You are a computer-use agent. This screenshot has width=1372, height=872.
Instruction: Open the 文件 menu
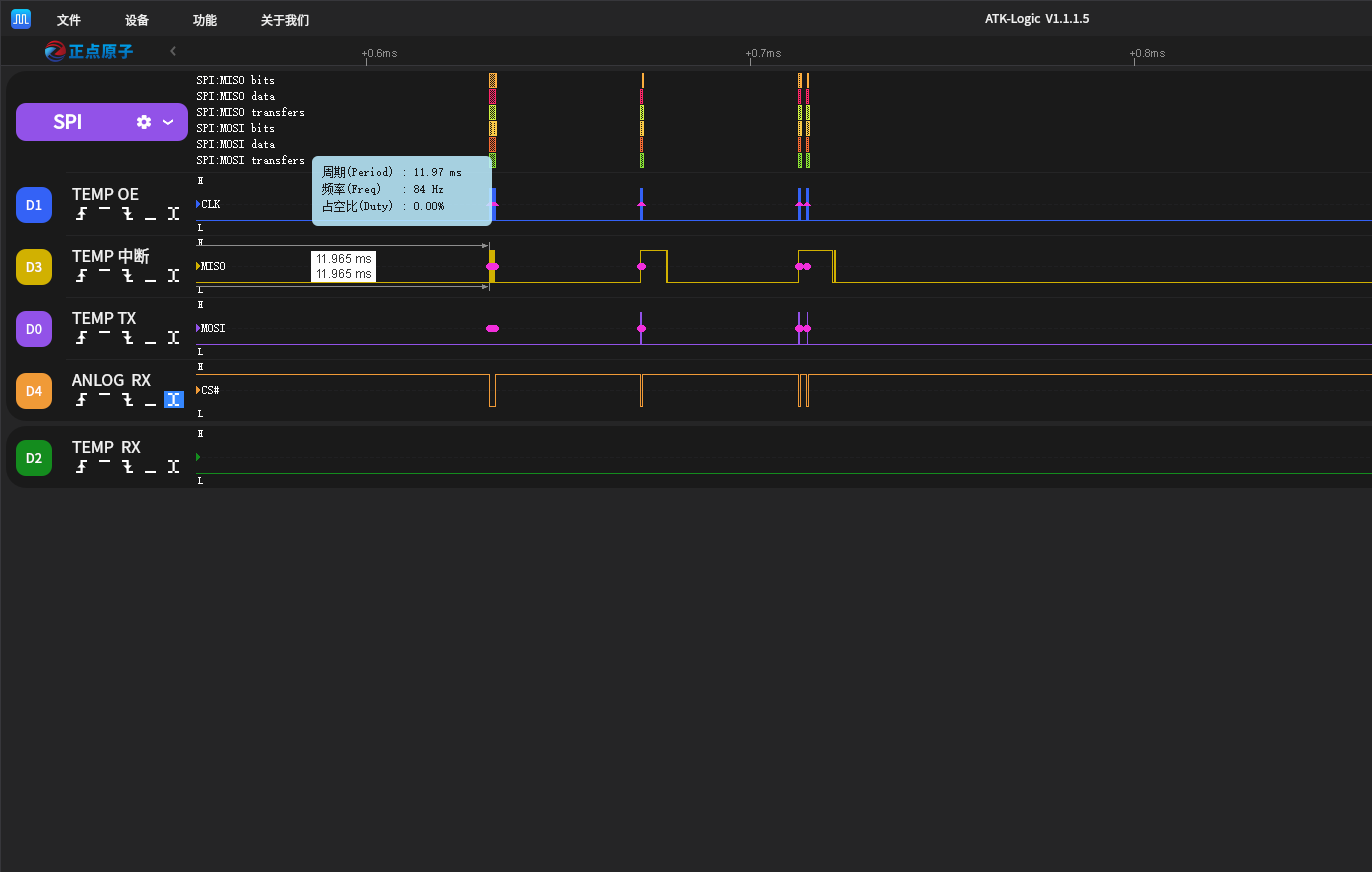tap(69, 20)
